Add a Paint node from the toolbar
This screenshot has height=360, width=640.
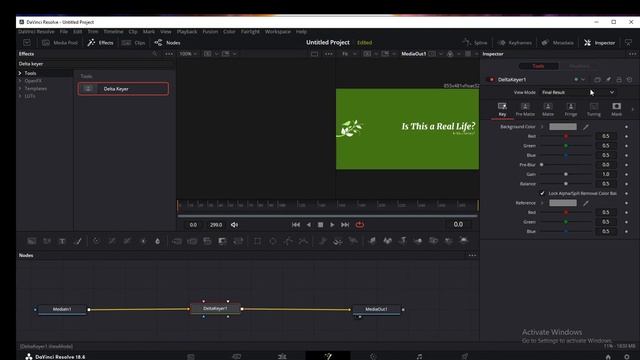click(78, 241)
